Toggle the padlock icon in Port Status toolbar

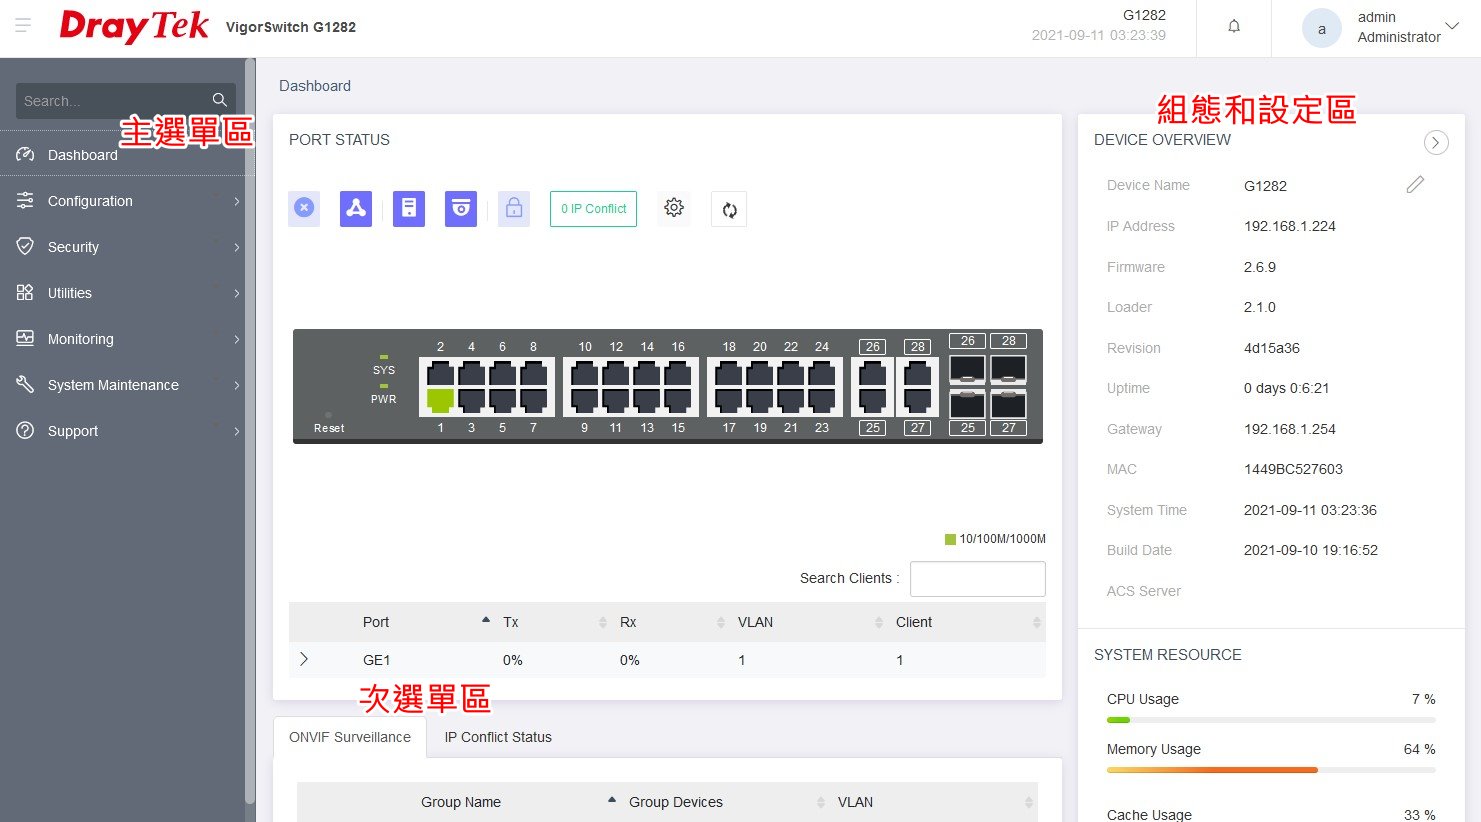513,208
